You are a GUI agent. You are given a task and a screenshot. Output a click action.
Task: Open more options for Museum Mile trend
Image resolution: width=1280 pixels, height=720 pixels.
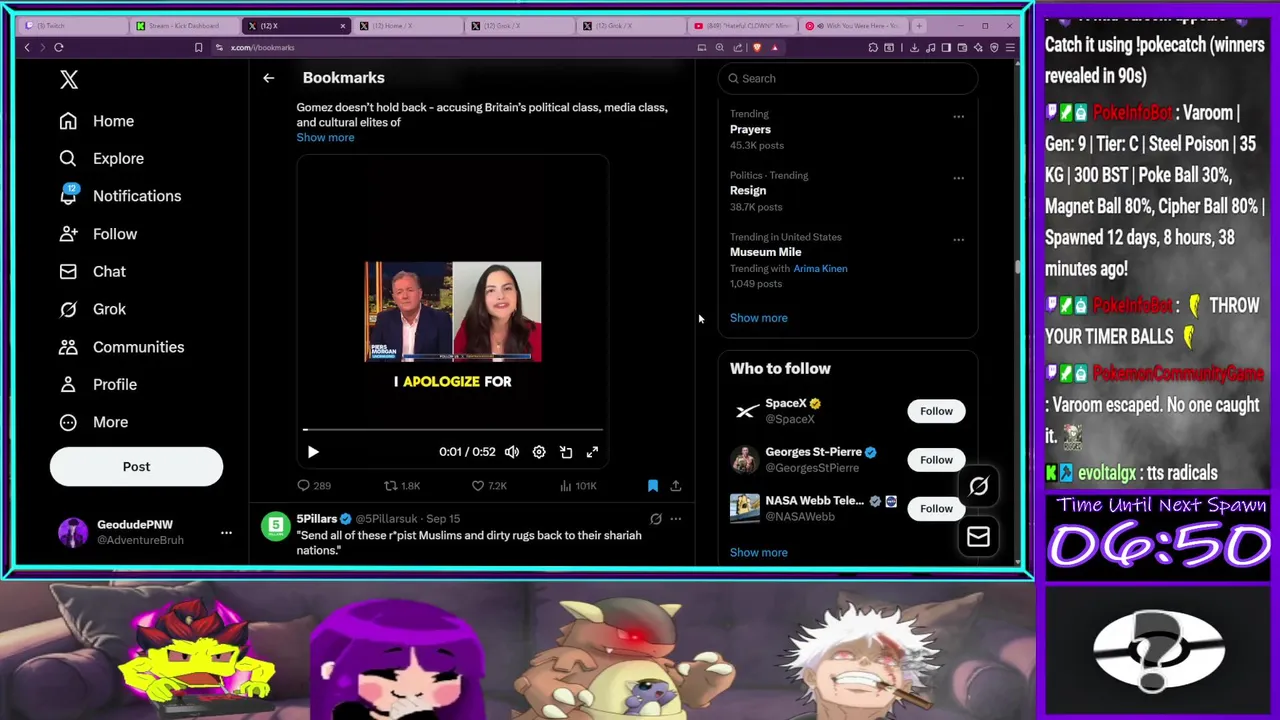point(958,240)
